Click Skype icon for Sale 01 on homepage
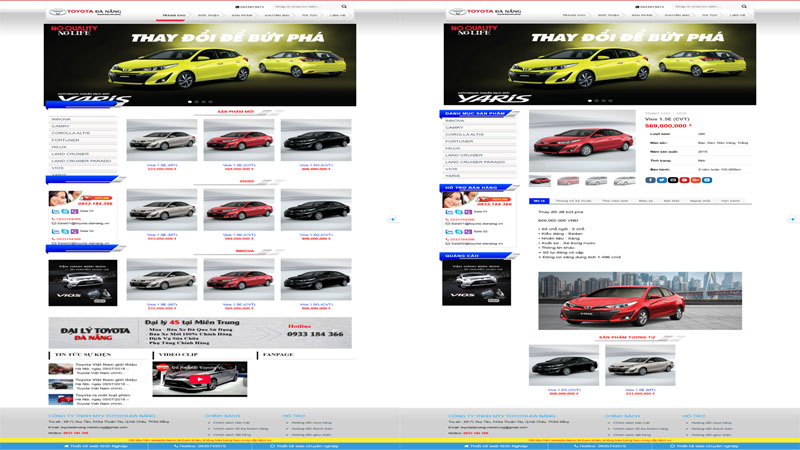This screenshot has height=450, width=800. [x=65, y=211]
